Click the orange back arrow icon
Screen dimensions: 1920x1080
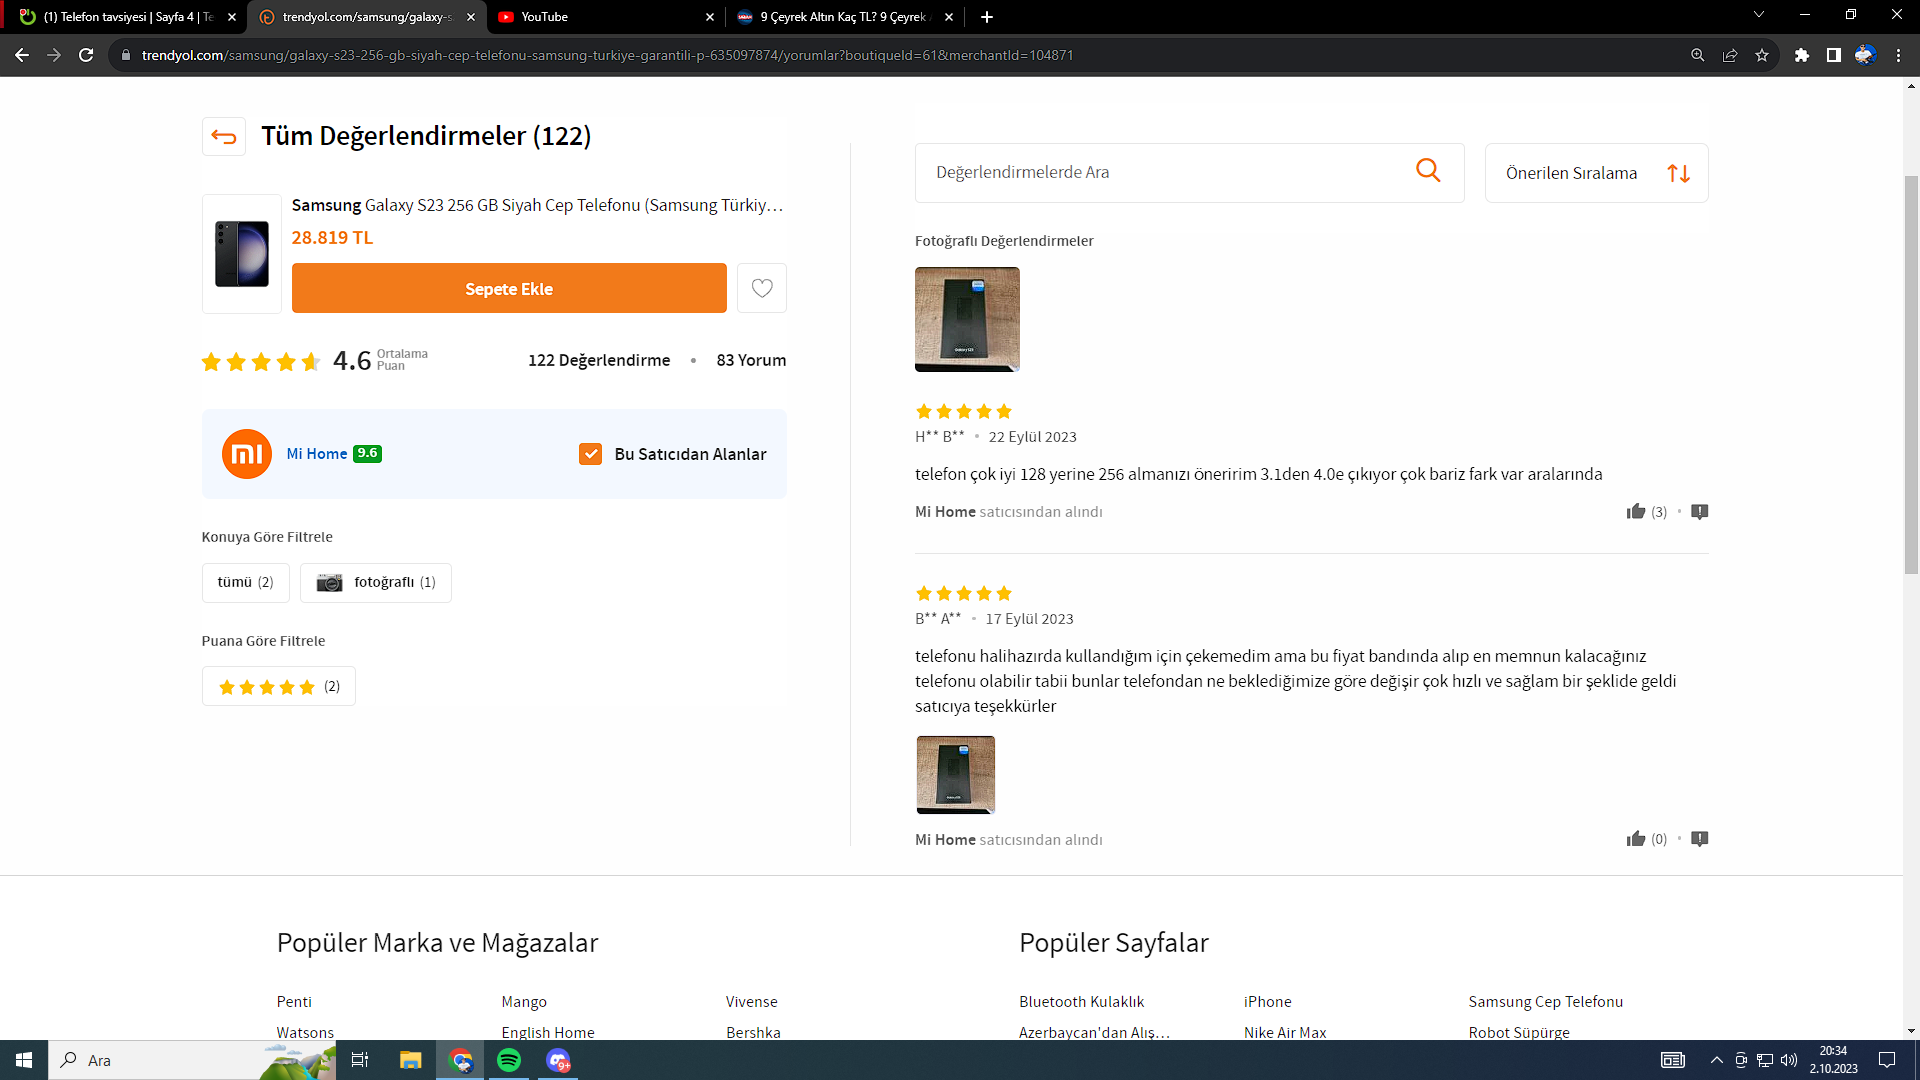[x=224, y=137]
